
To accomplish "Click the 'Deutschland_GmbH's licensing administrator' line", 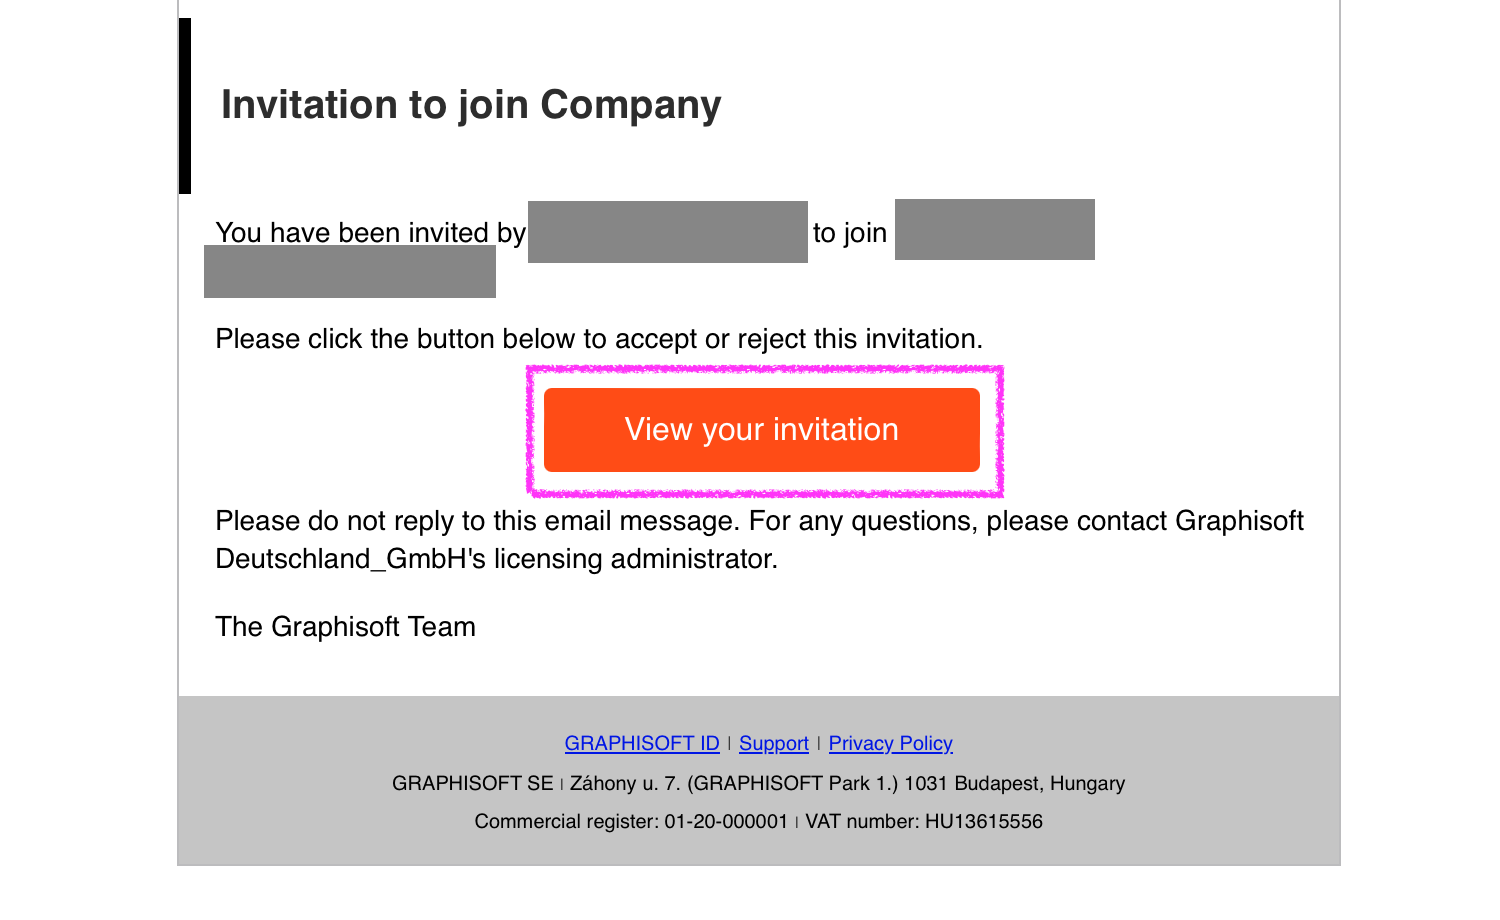I will [496, 558].
